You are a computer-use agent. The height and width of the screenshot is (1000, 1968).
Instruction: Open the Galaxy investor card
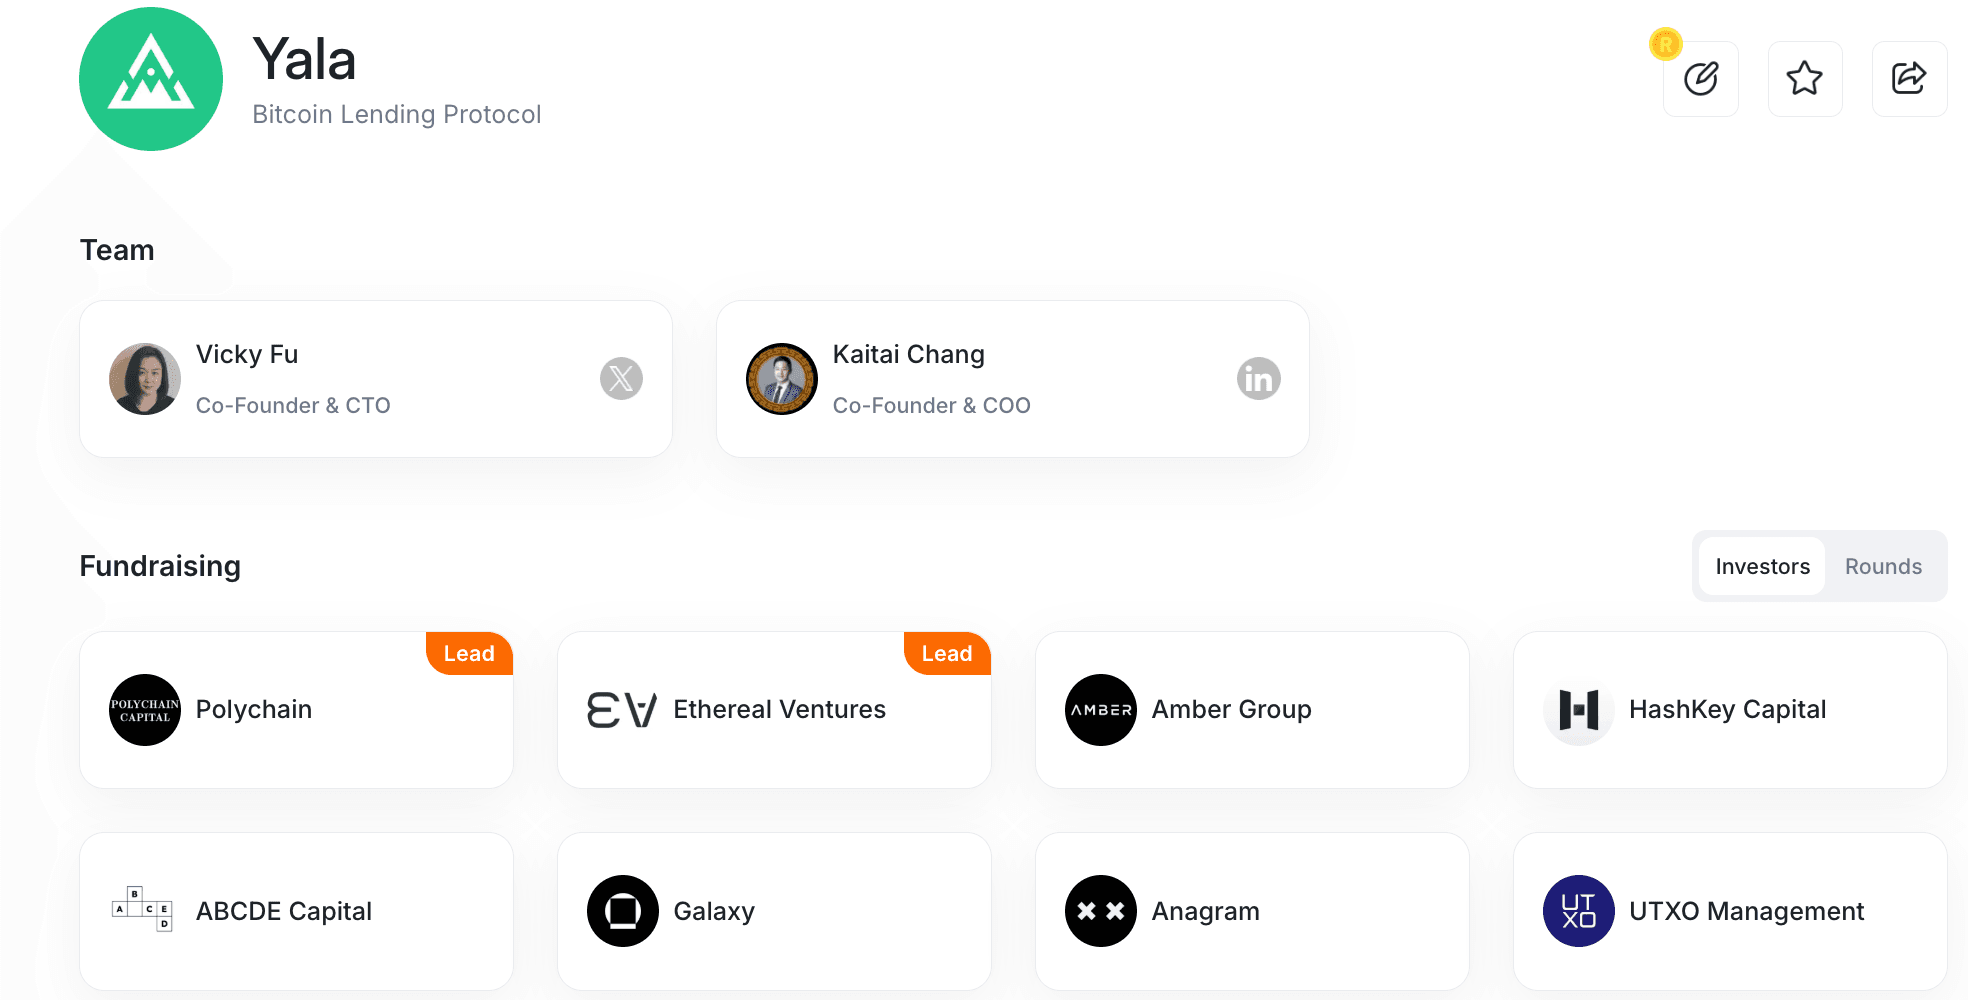(x=774, y=911)
